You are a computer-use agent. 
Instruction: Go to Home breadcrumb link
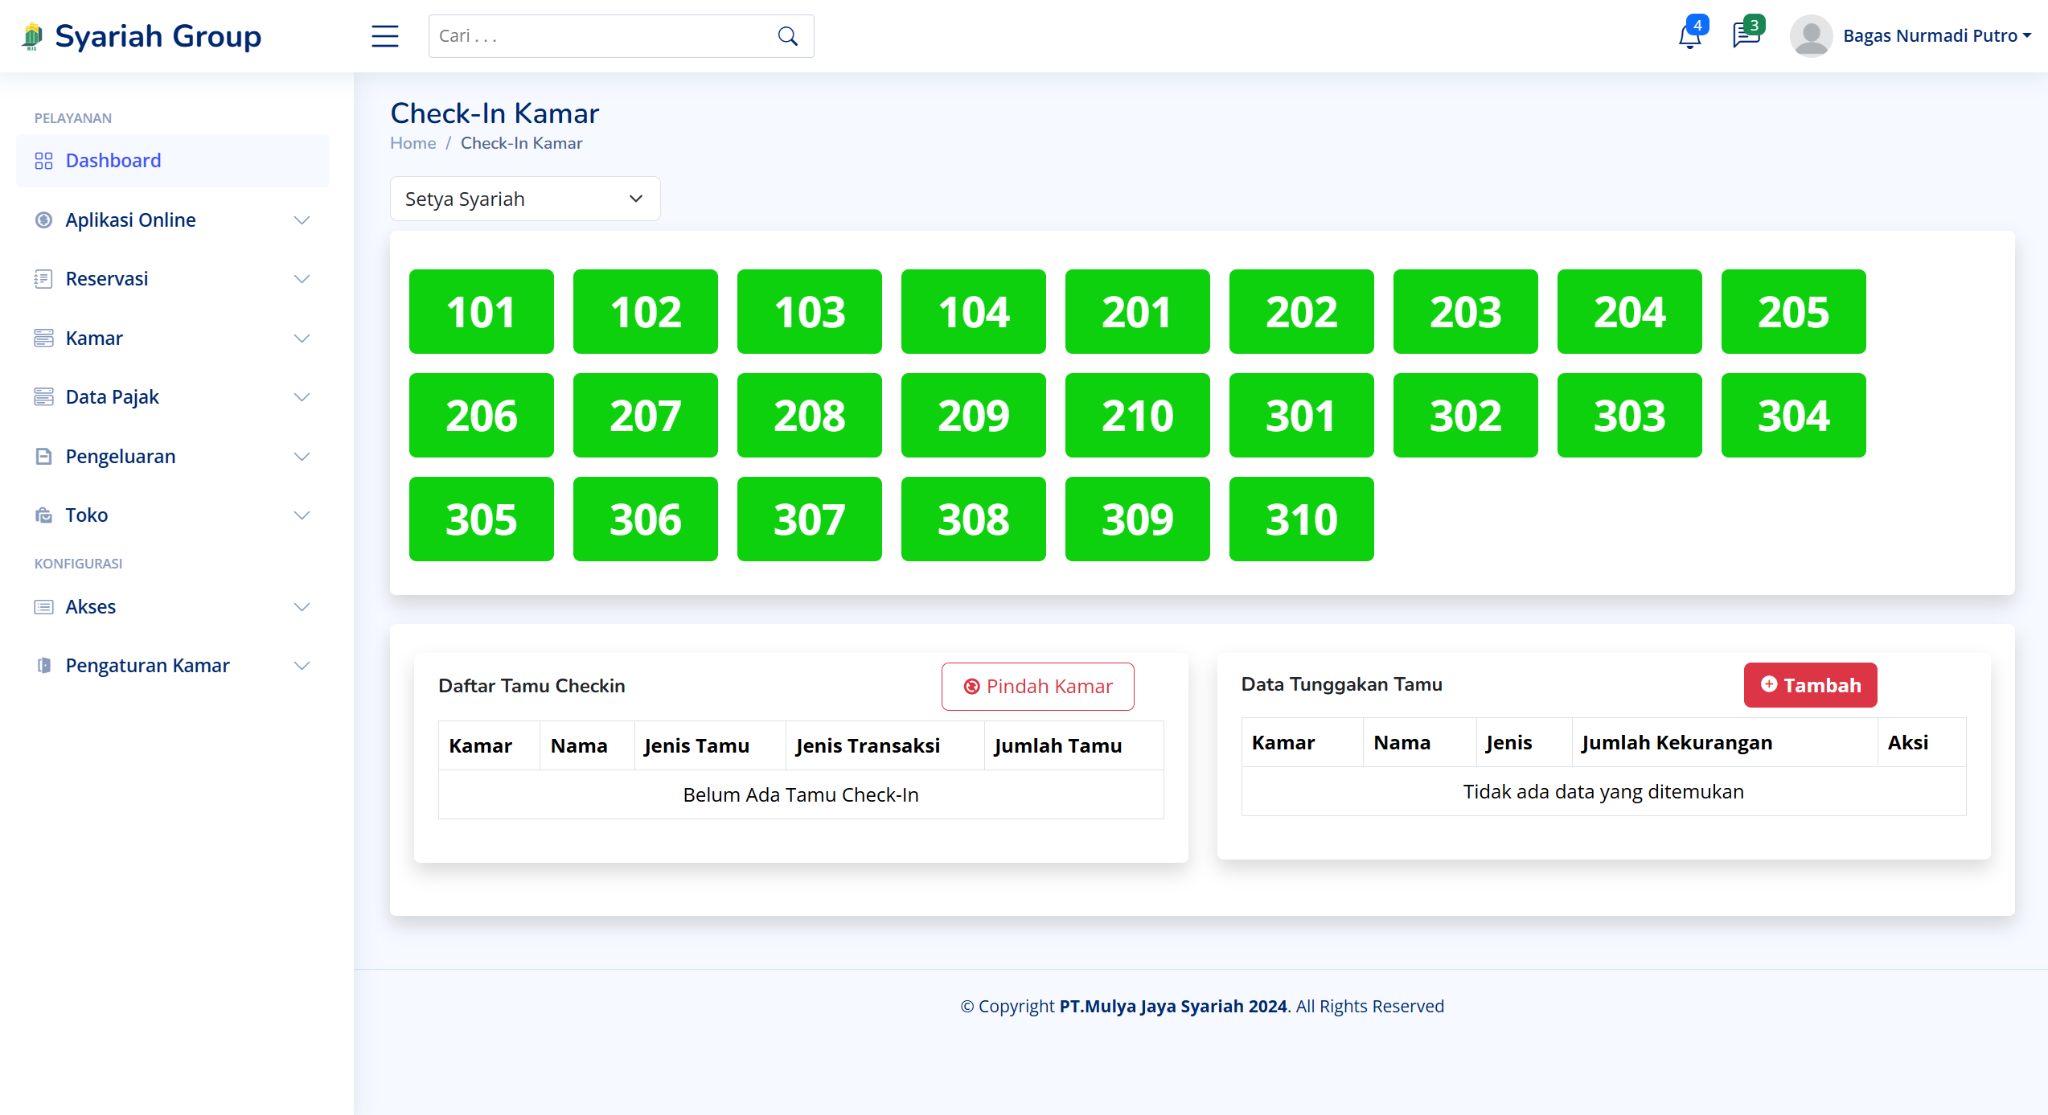413,143
